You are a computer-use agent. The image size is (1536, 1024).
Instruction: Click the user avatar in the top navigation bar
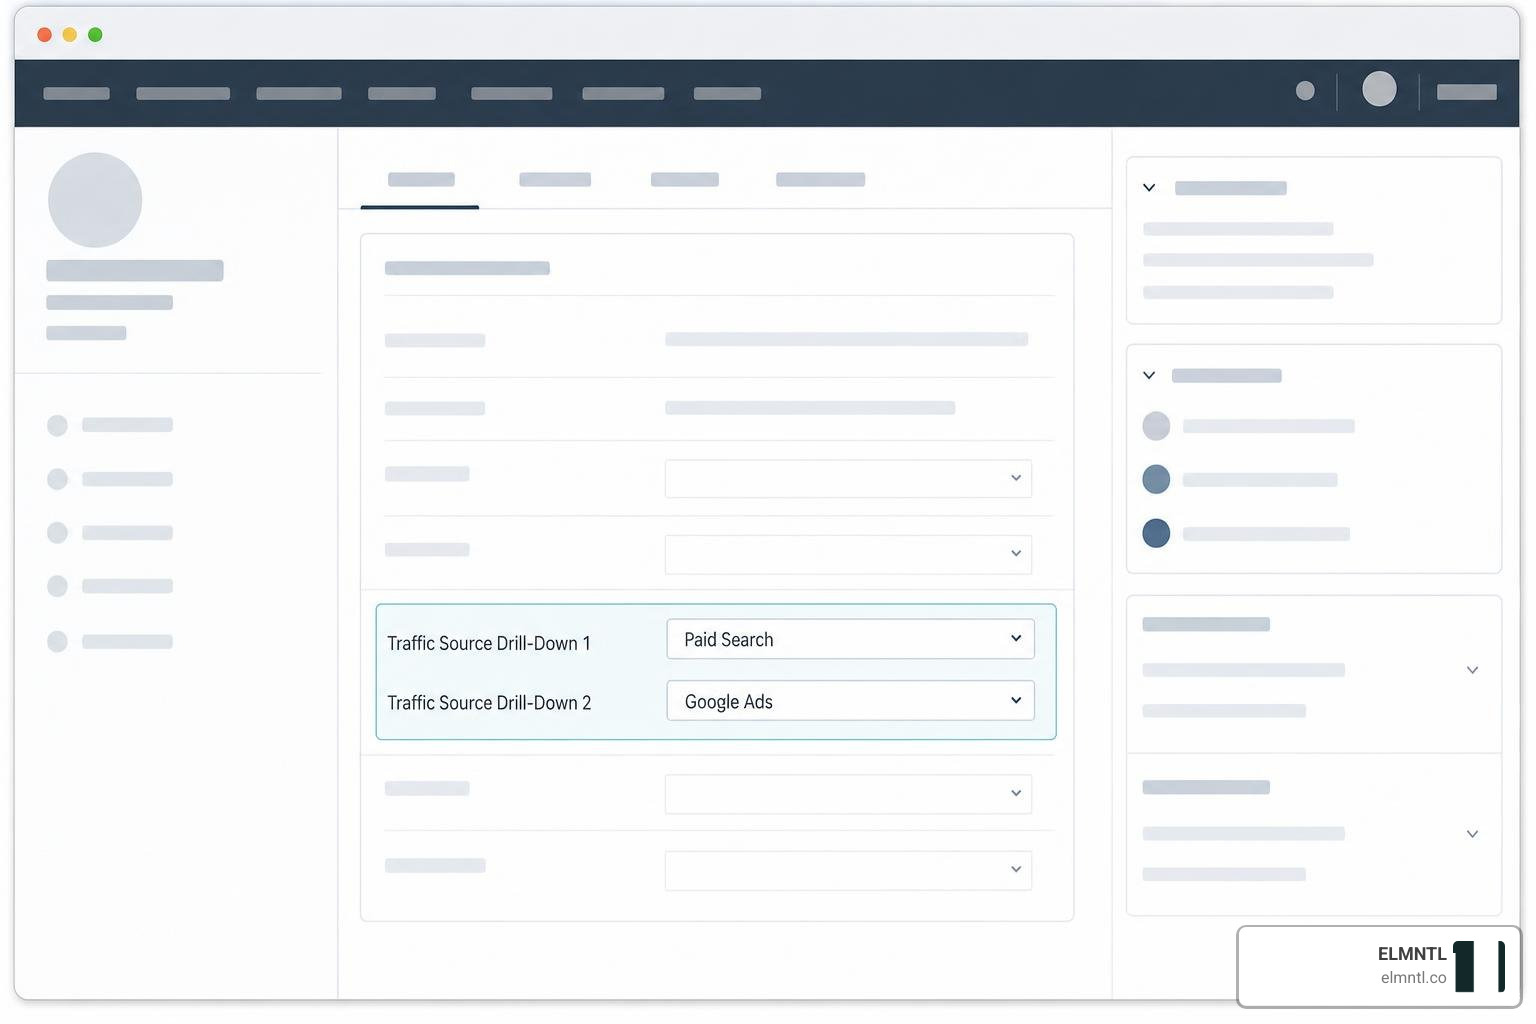point(1379,89)
